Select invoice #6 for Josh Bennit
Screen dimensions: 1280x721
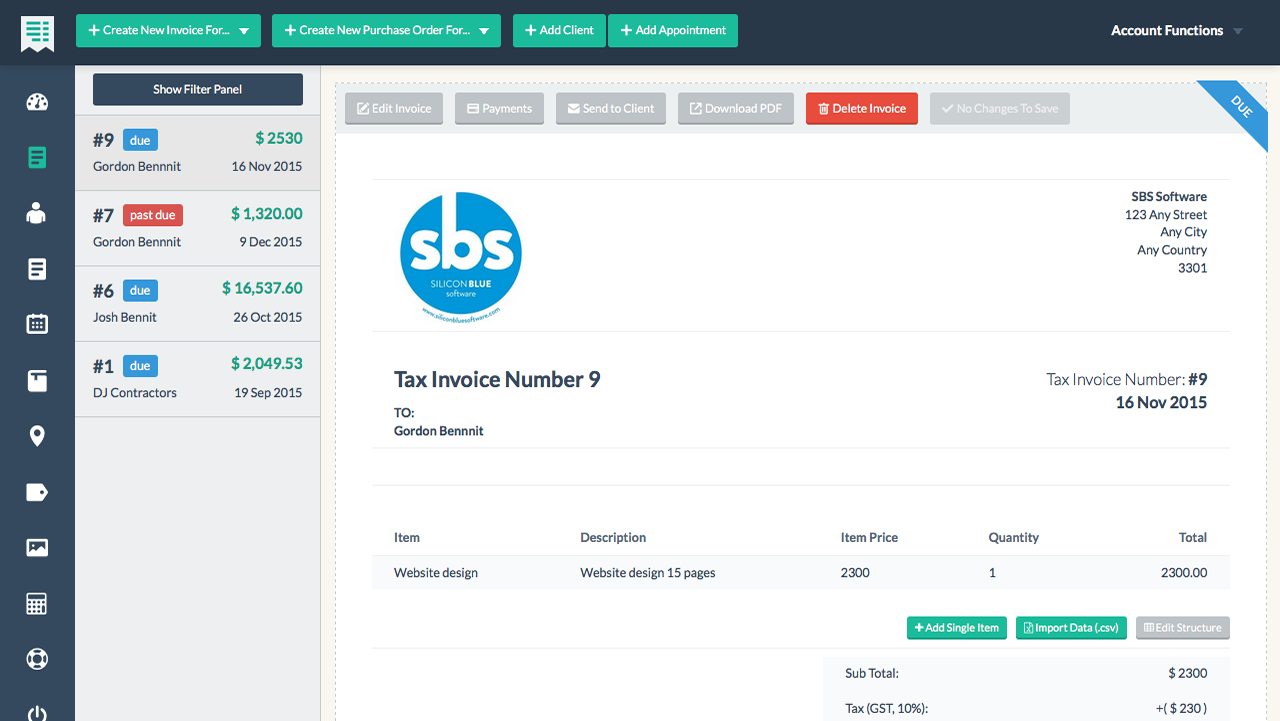click(197, 303)
